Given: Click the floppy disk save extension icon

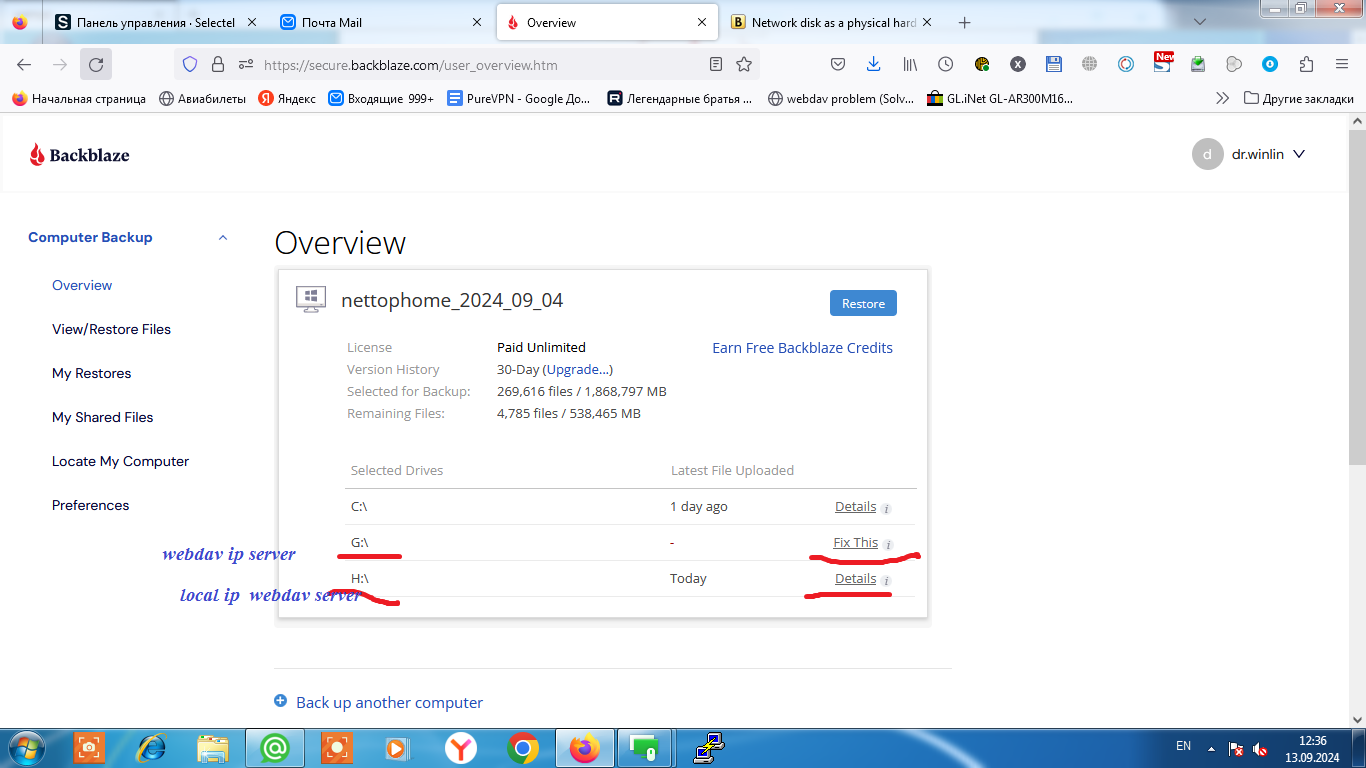Looking at the screenshot, I should pos(1053,64).
